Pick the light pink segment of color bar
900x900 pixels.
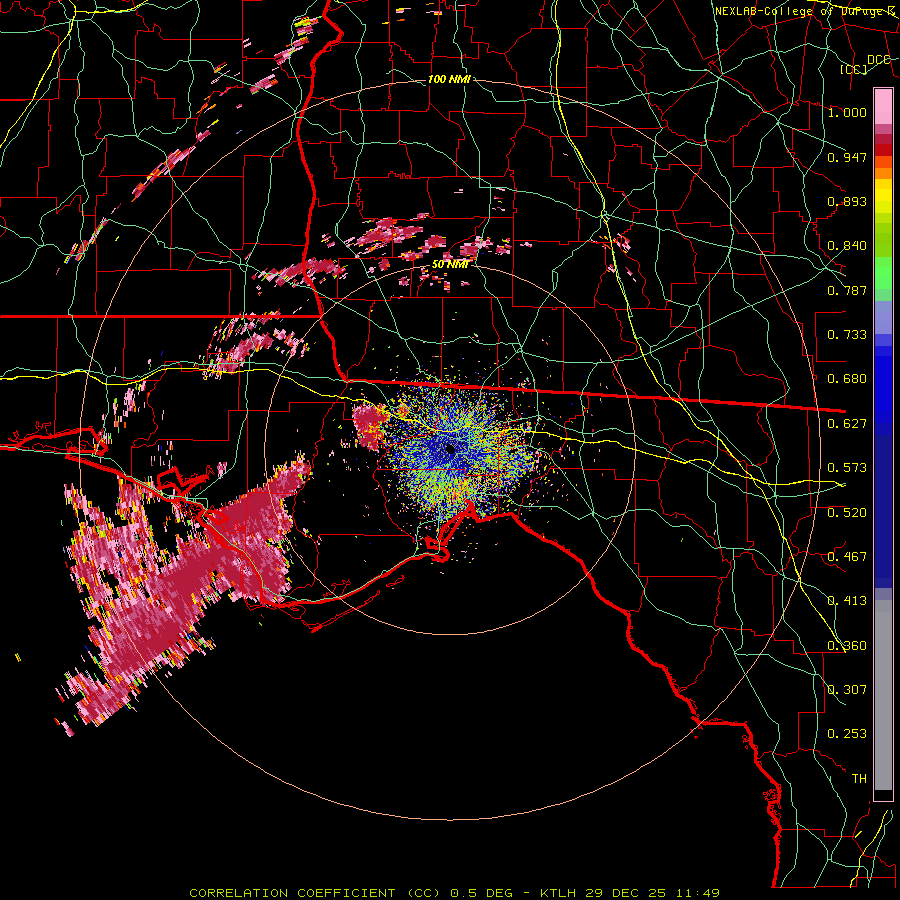tap(883, 106)
